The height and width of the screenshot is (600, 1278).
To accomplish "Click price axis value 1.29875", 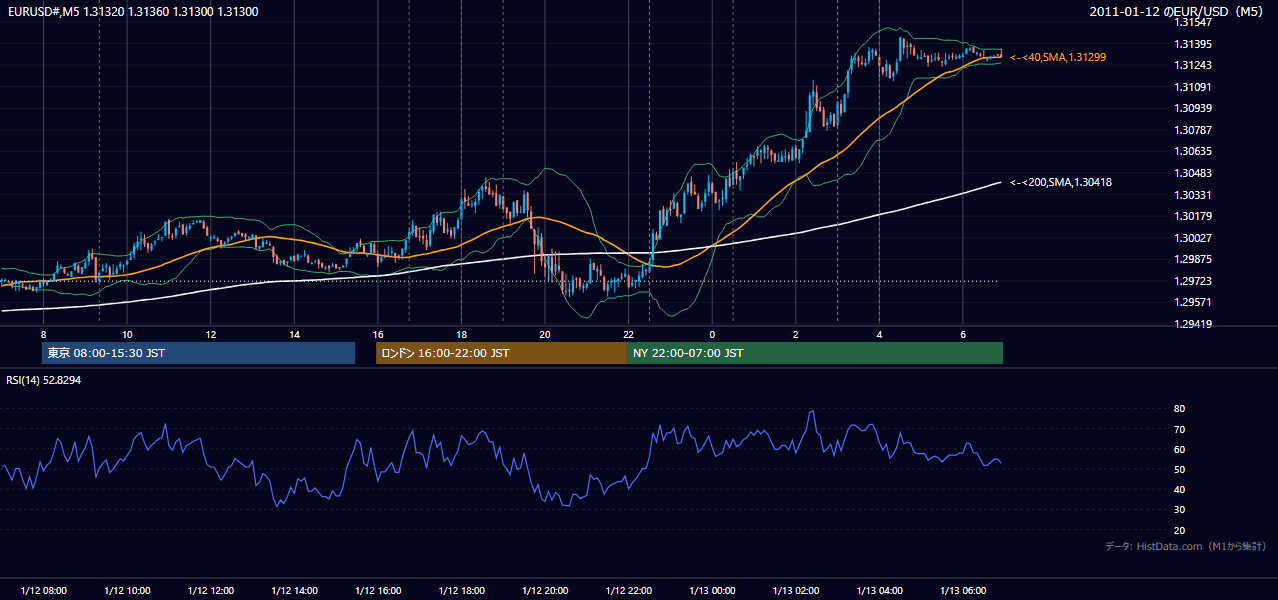I will [x=1193, y=259].
